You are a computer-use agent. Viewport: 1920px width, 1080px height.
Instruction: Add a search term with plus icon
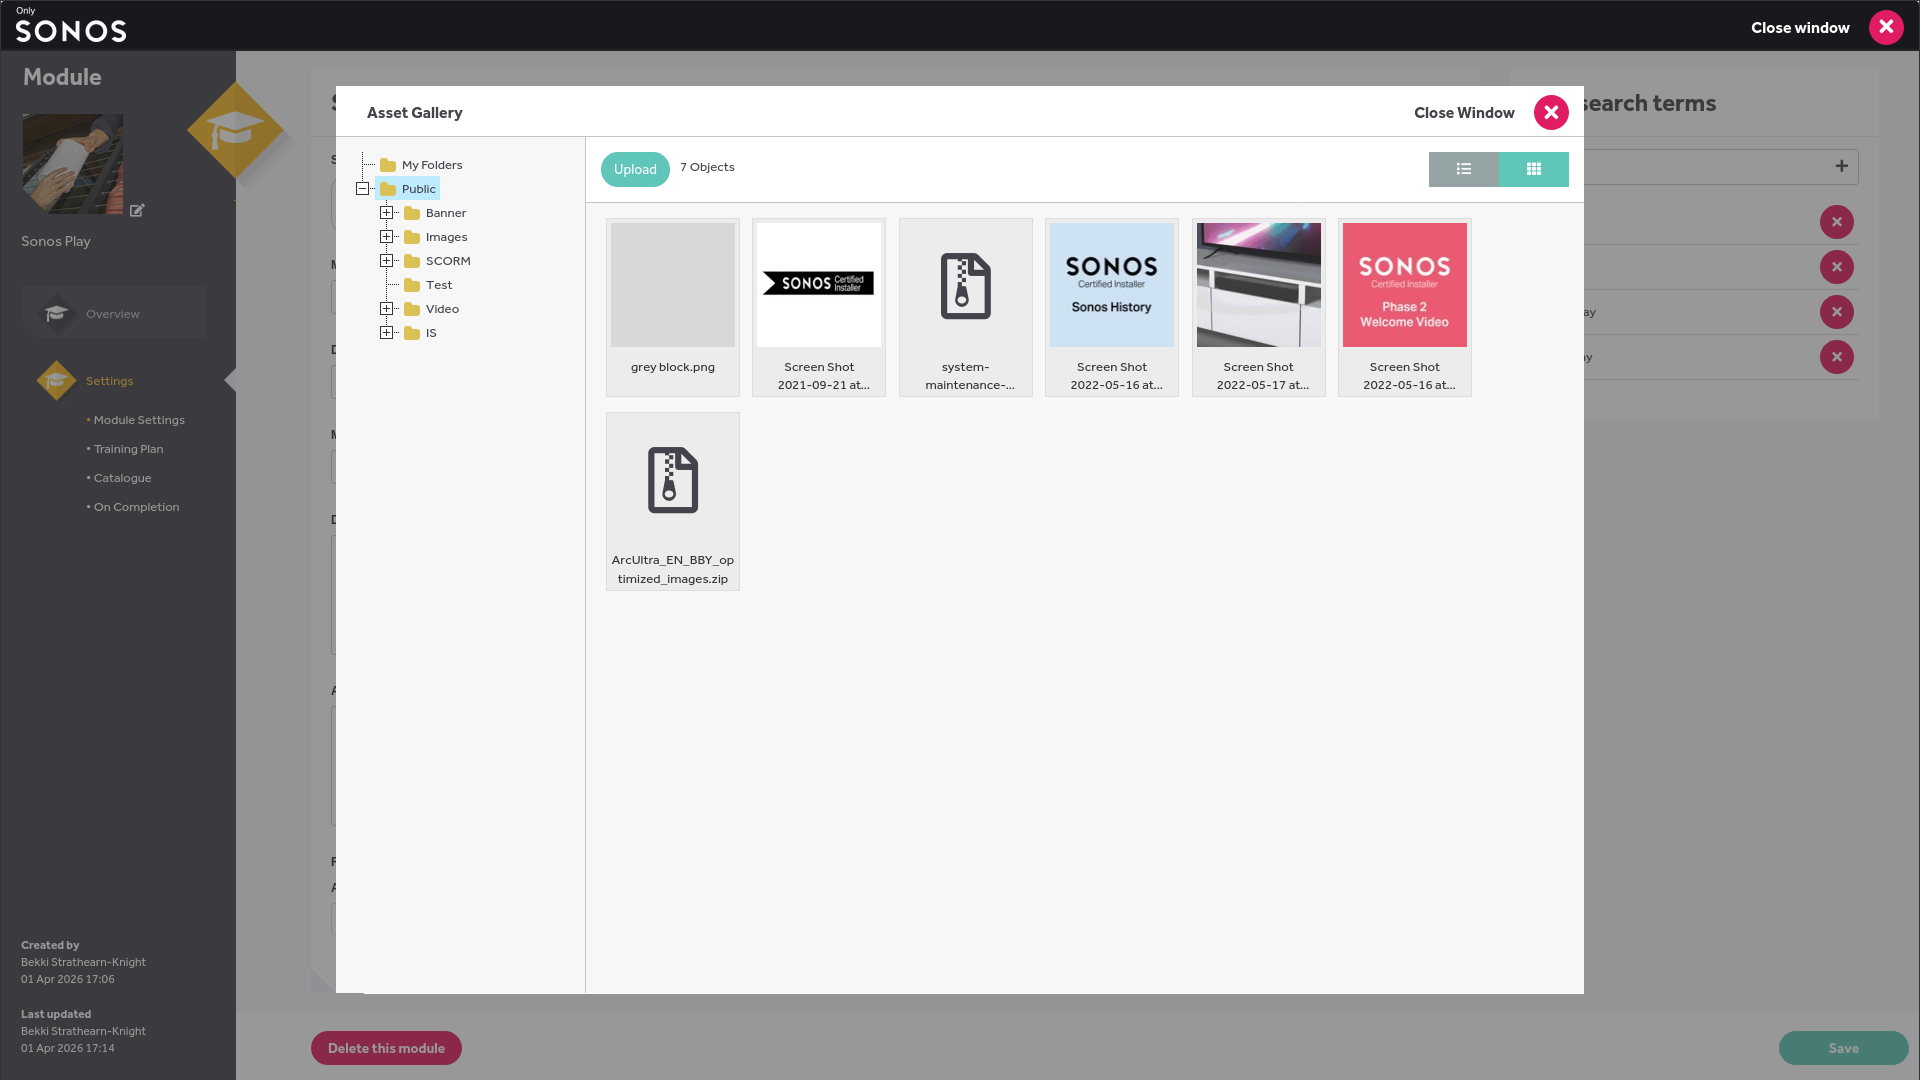point(1841,166)
